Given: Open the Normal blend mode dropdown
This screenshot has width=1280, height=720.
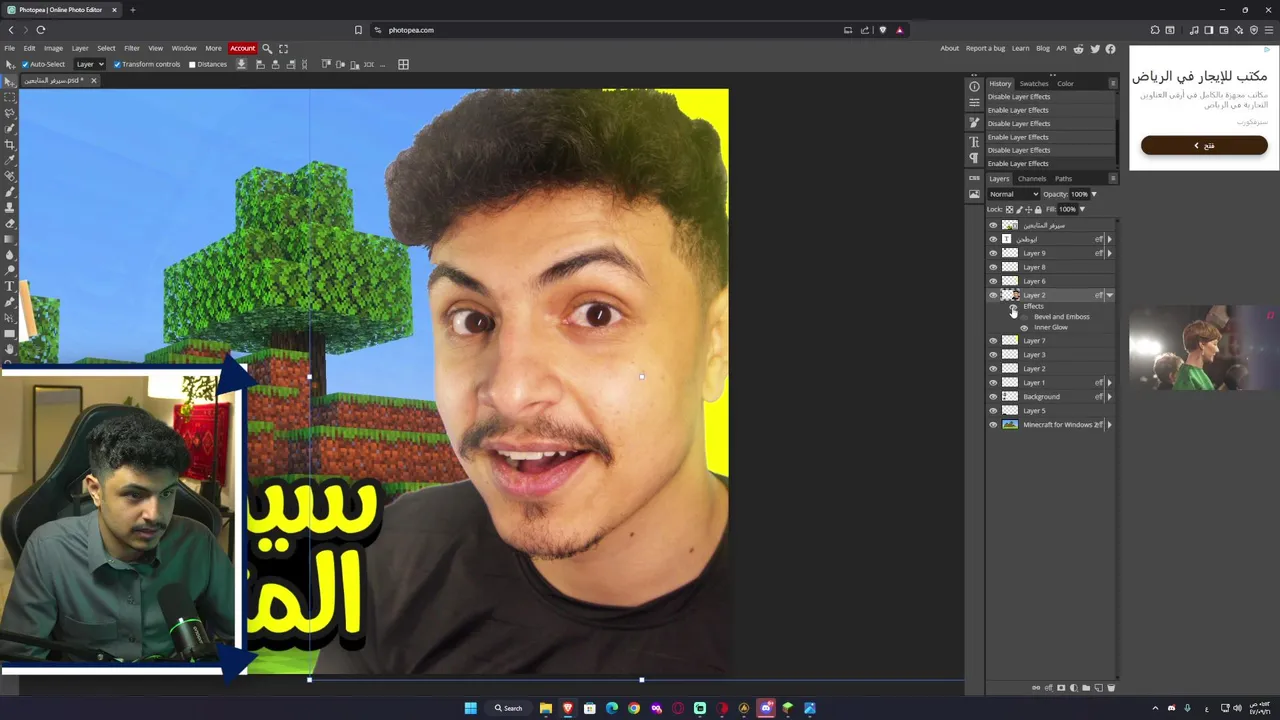Looking at the screenshot, I should [x=1013, y=194].
